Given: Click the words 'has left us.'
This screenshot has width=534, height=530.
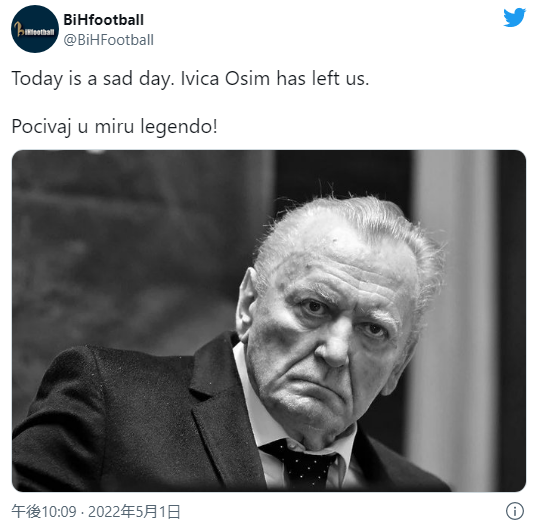Looking at the screenshot, I should [323, 79].
